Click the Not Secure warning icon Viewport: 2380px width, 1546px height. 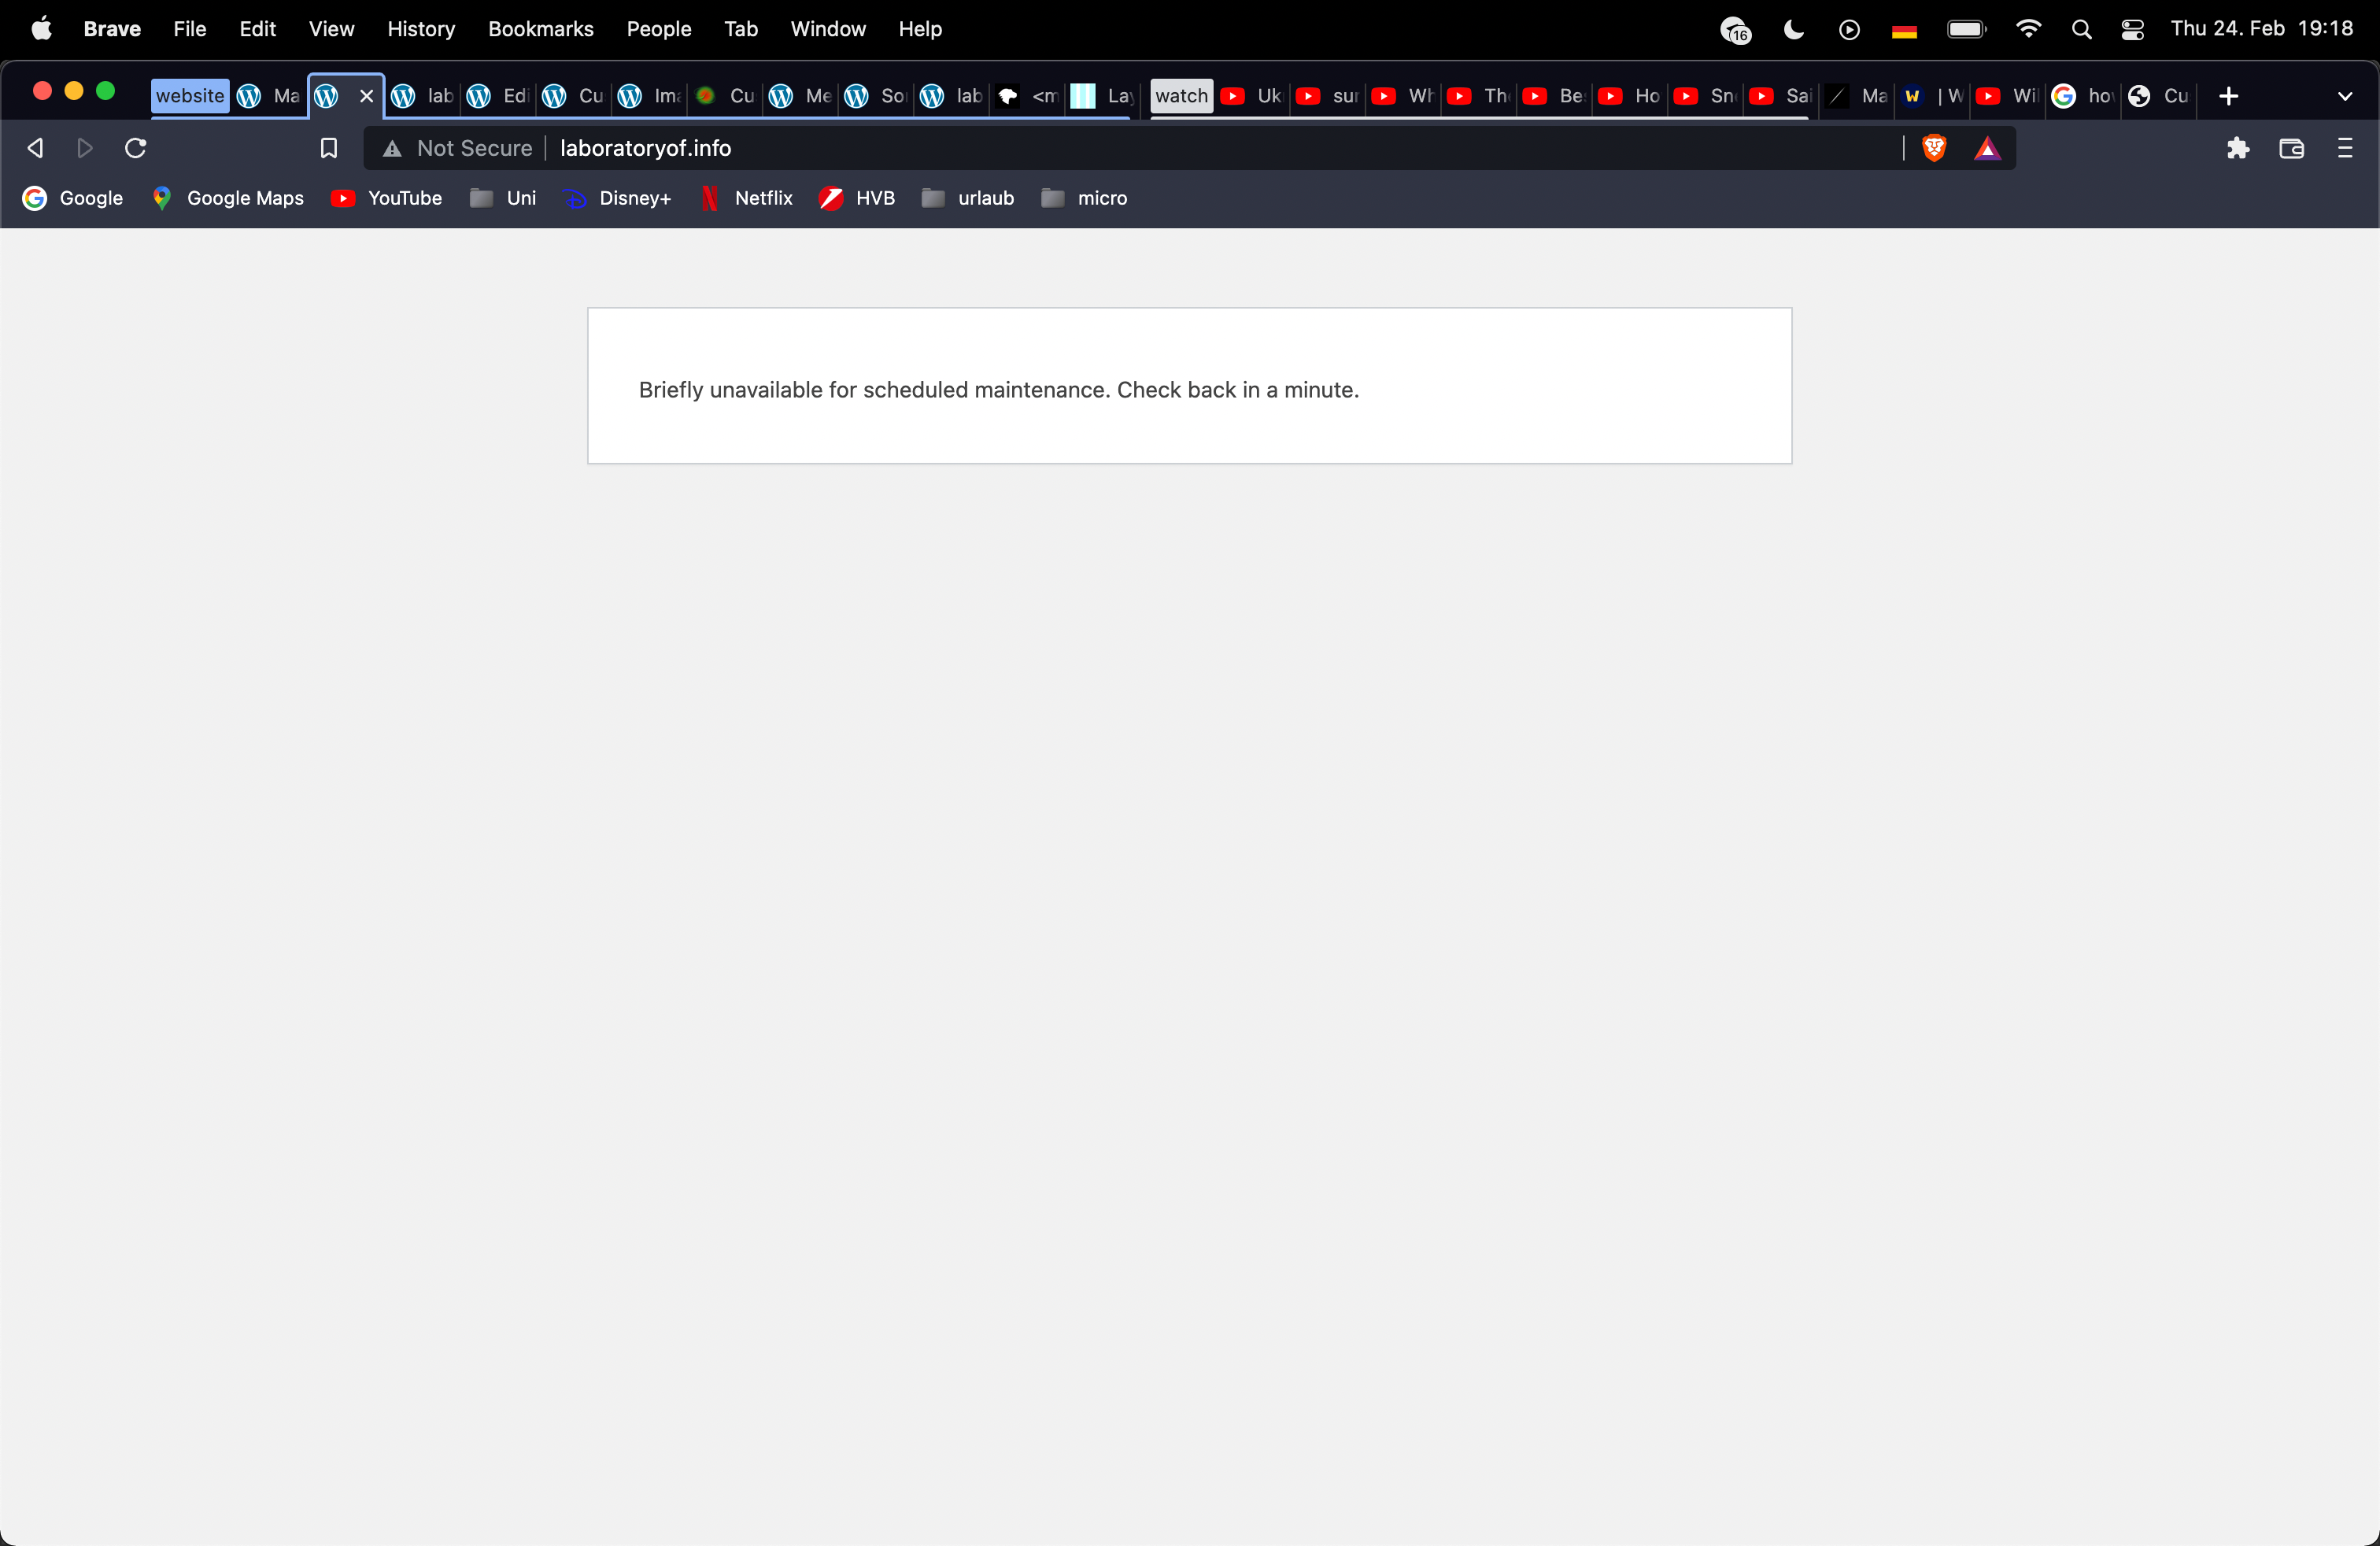pyautogui.click(x=392, y=148)
